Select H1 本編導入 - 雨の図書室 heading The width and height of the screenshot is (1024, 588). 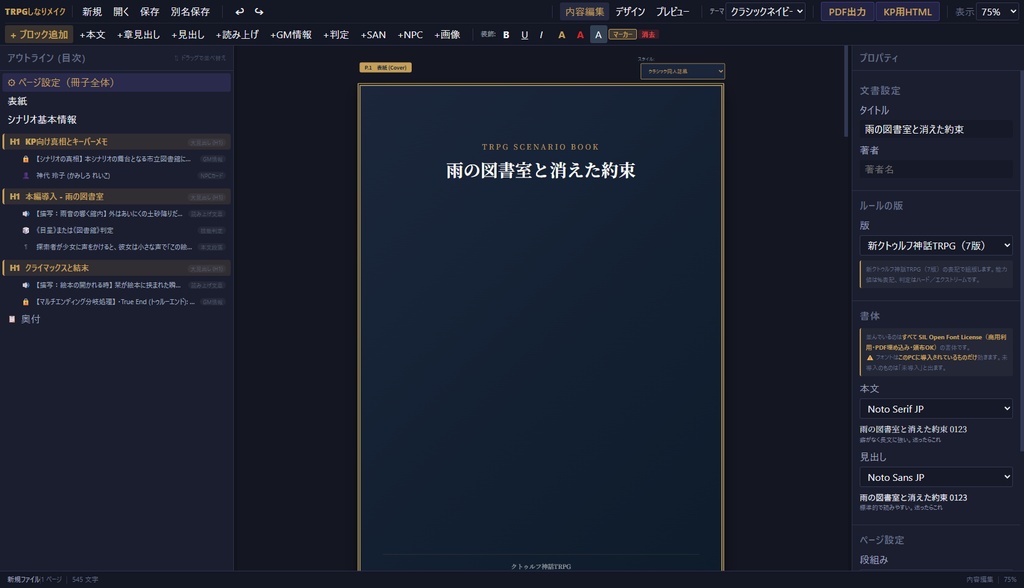click(x=116, y=197)
